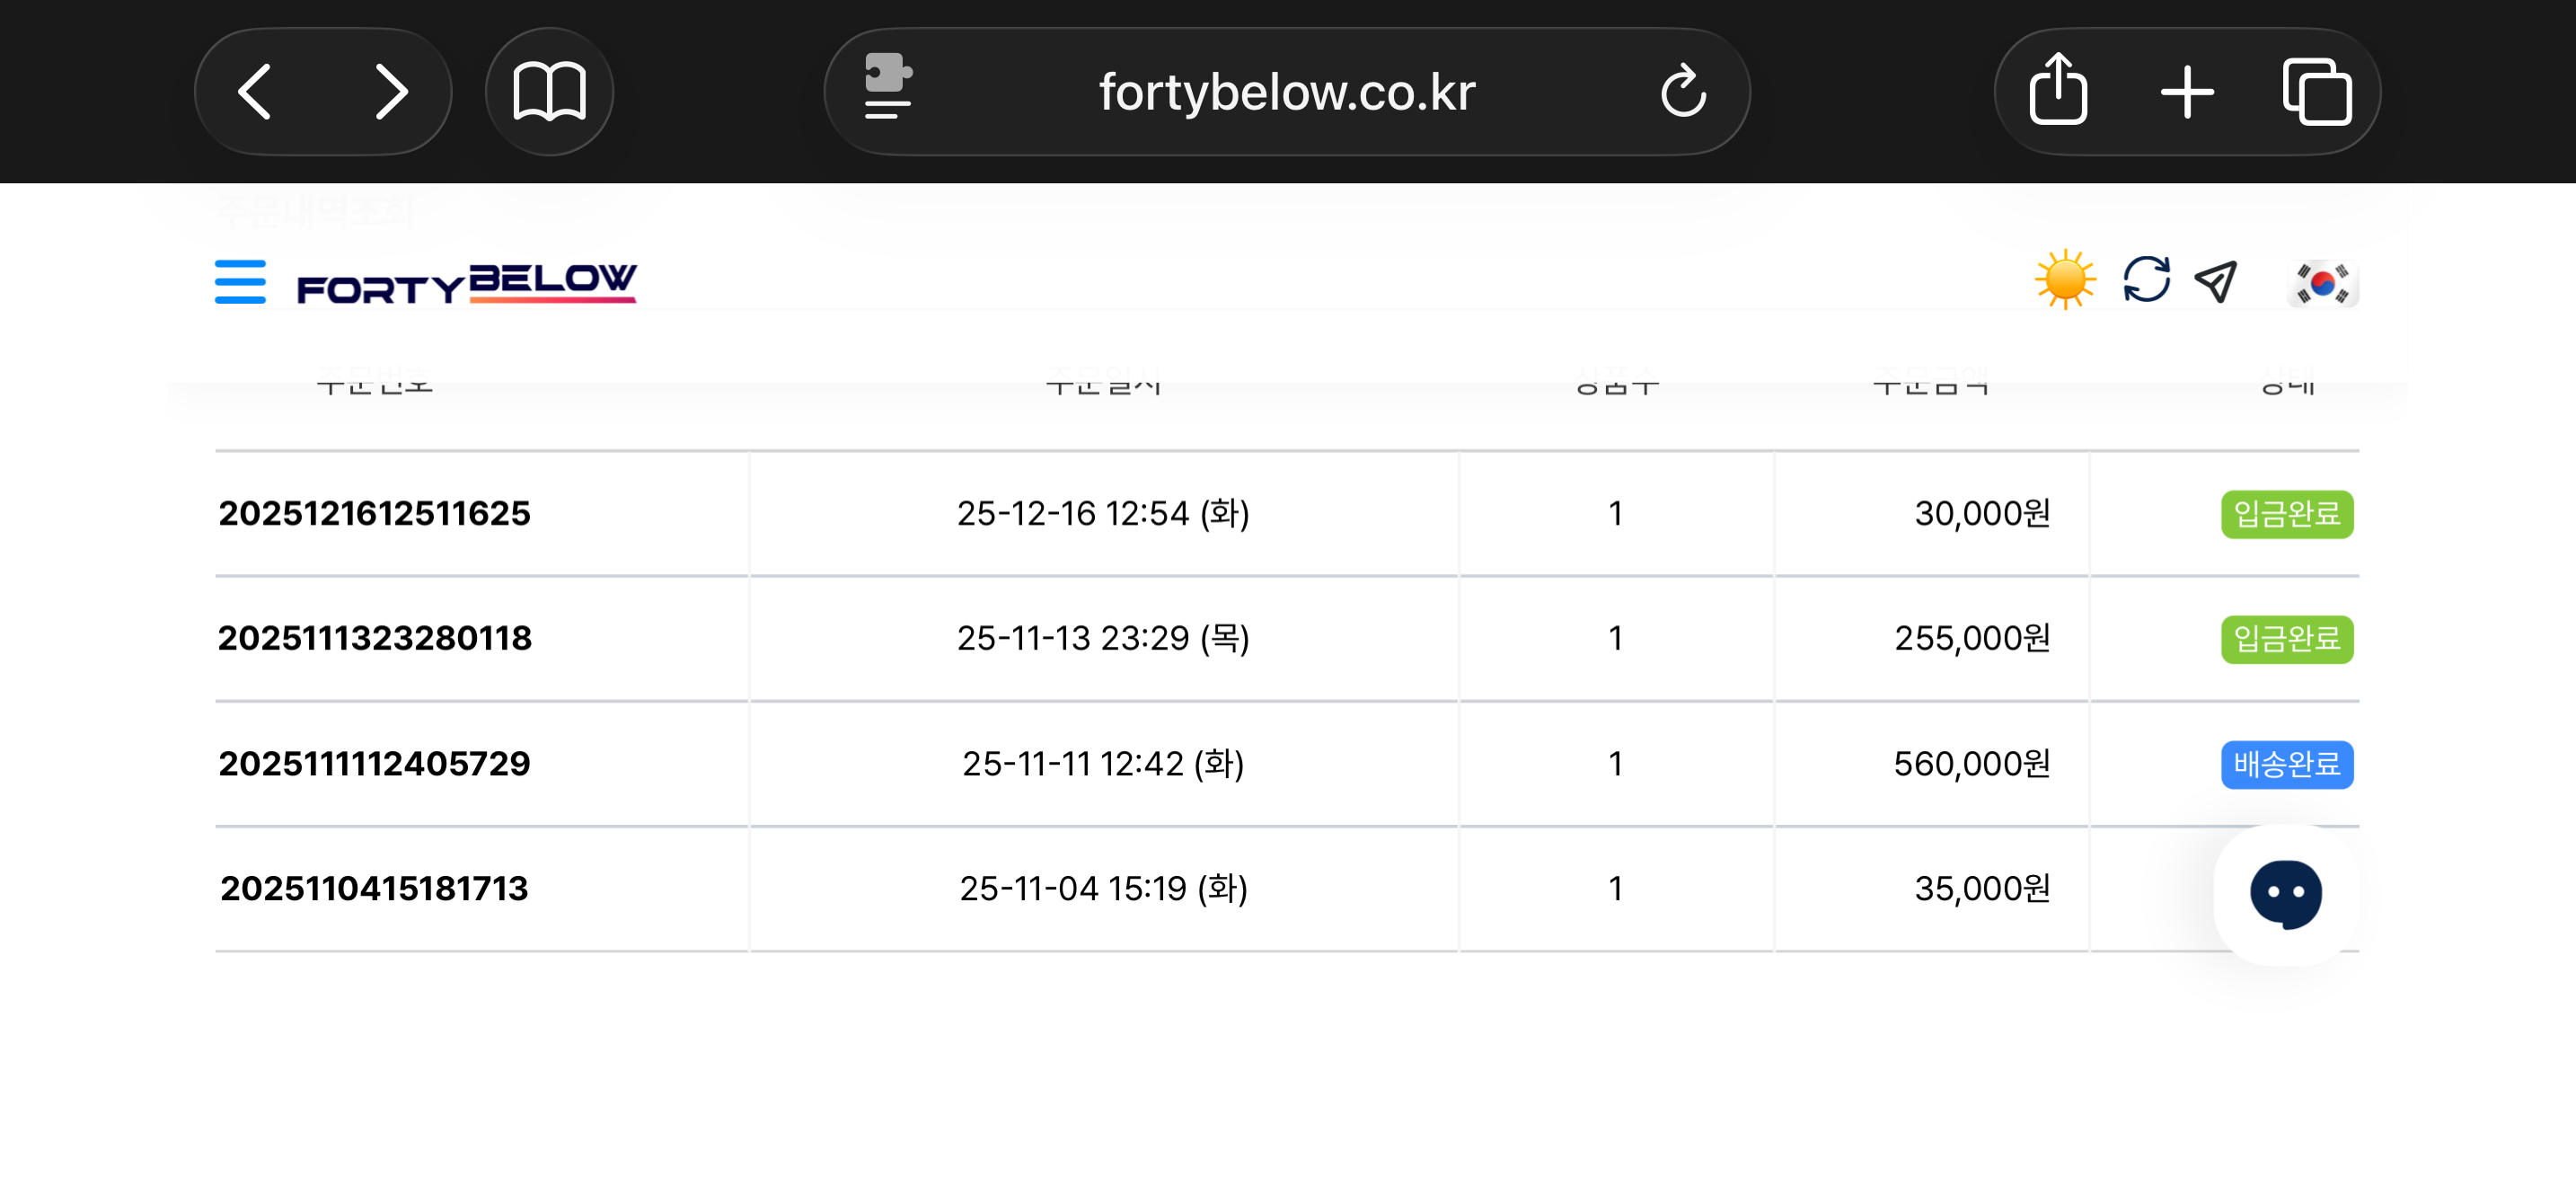
Task: Open the chat support bubble
Action: (2285, 894)
